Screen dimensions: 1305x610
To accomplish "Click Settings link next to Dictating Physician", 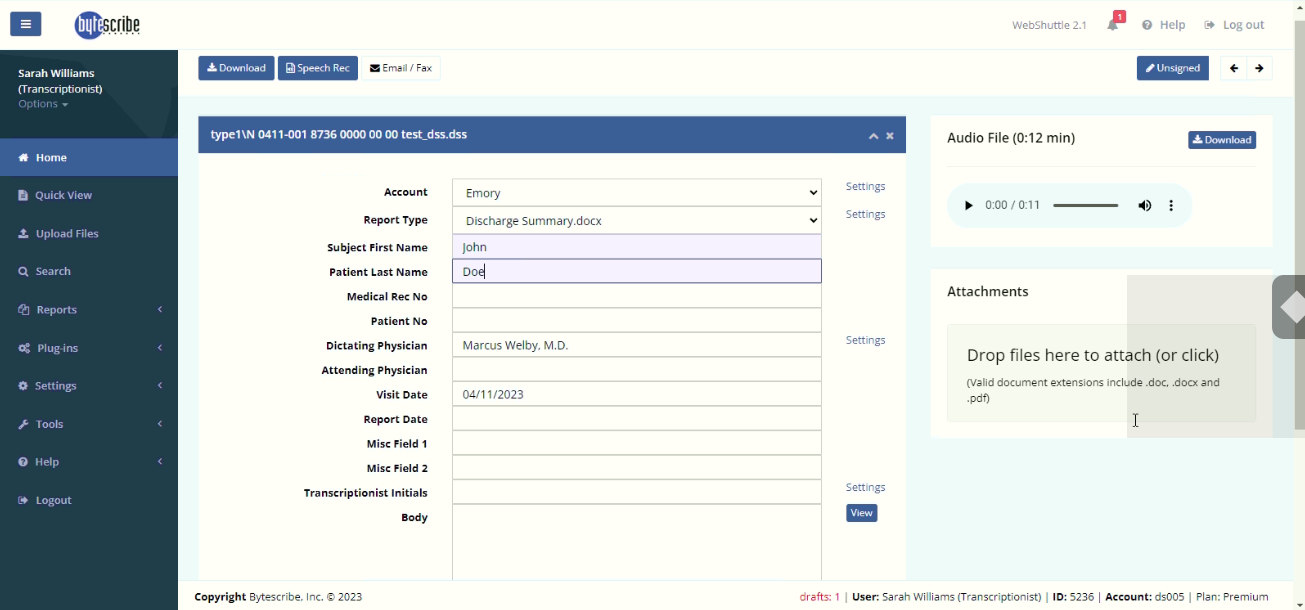I will coord(865,340).
